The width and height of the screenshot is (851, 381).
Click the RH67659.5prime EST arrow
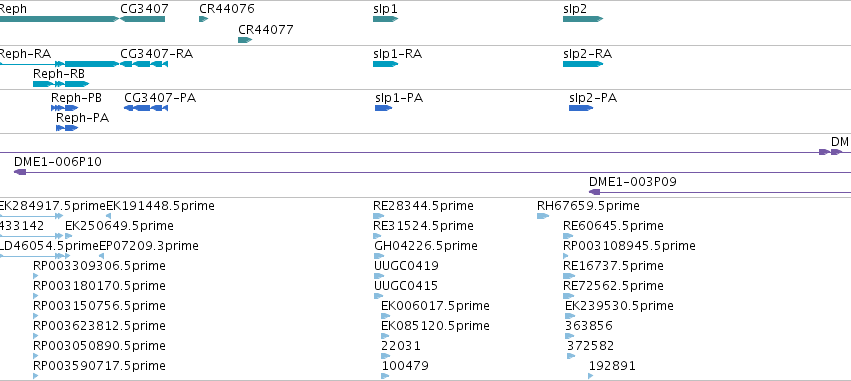(543, 216)
